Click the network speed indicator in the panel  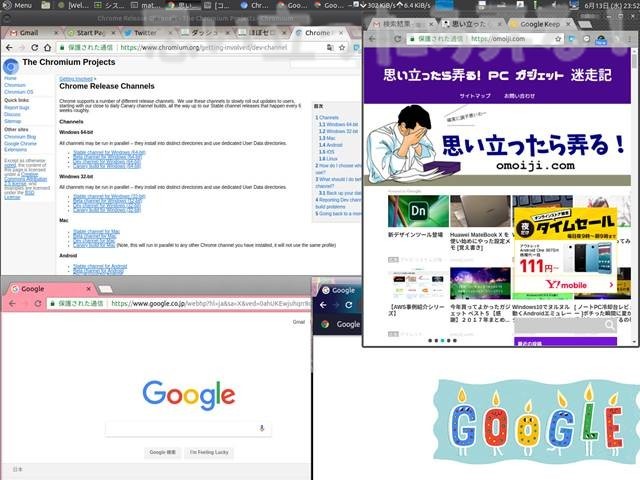pyautogui.click(x=396, y=5)
